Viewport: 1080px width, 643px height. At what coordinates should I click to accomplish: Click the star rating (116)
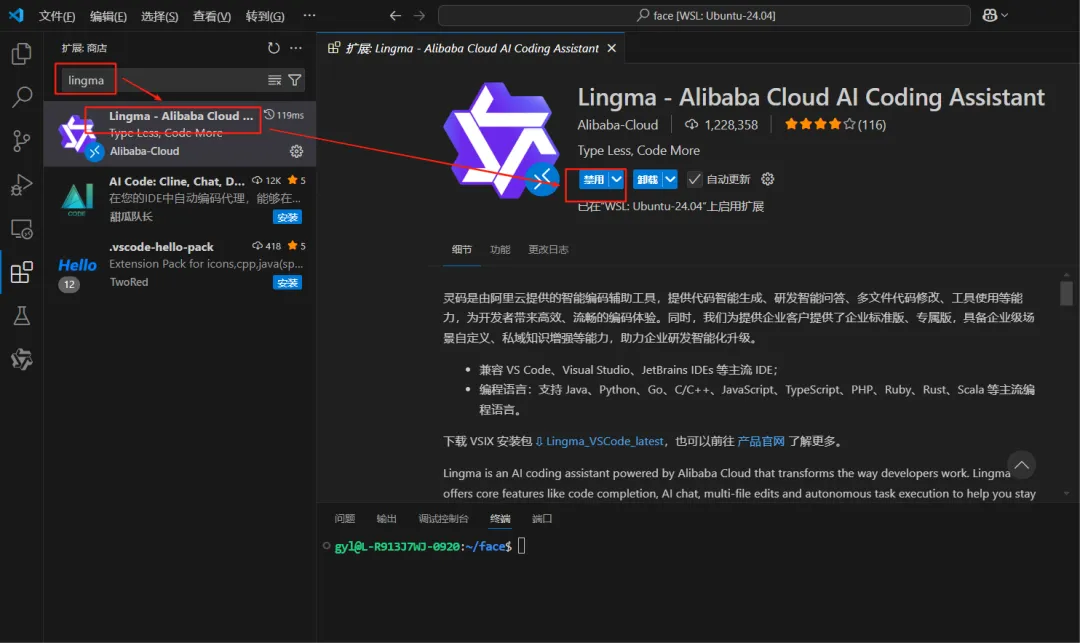point(835,125)
